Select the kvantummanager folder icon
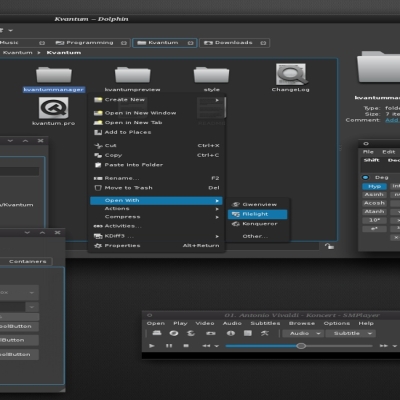 54,75
